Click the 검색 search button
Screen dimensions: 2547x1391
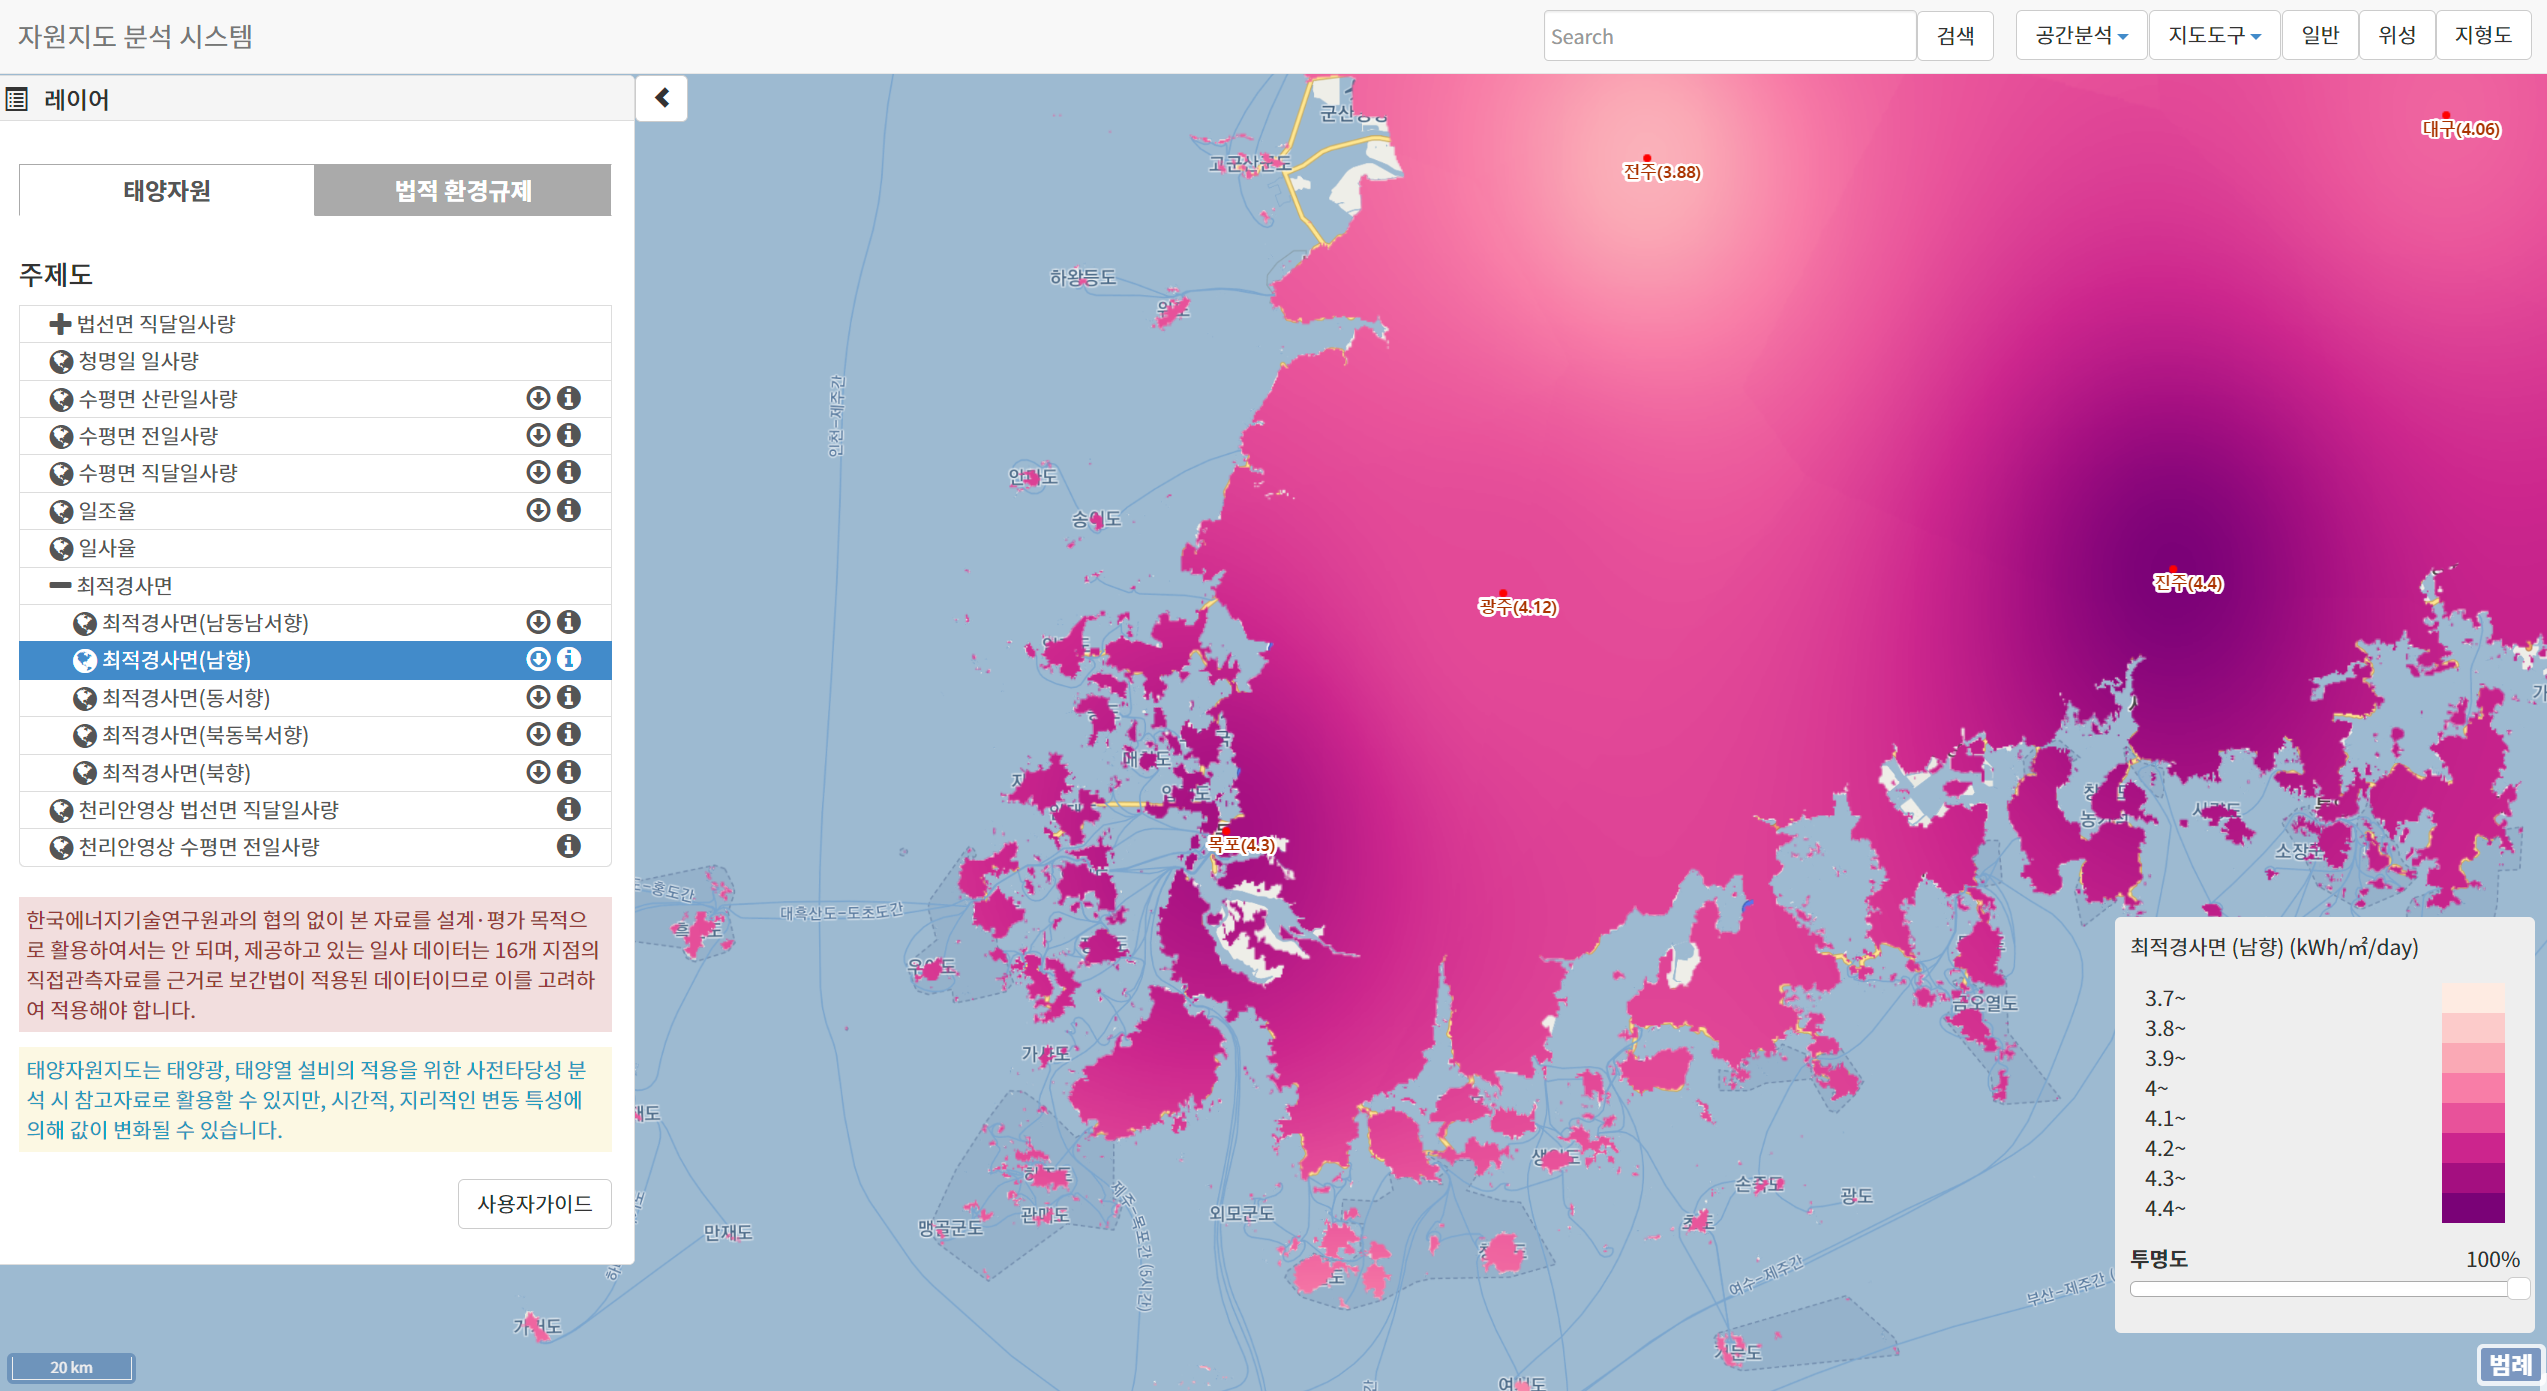(x=1955, y=36)
